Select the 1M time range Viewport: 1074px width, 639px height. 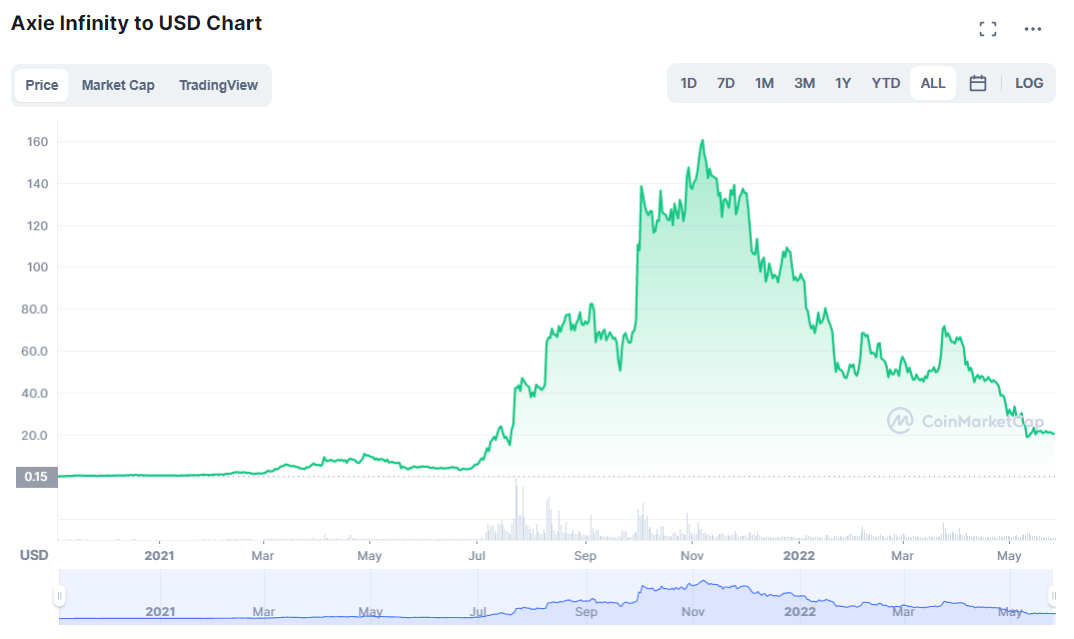(764, 84)
